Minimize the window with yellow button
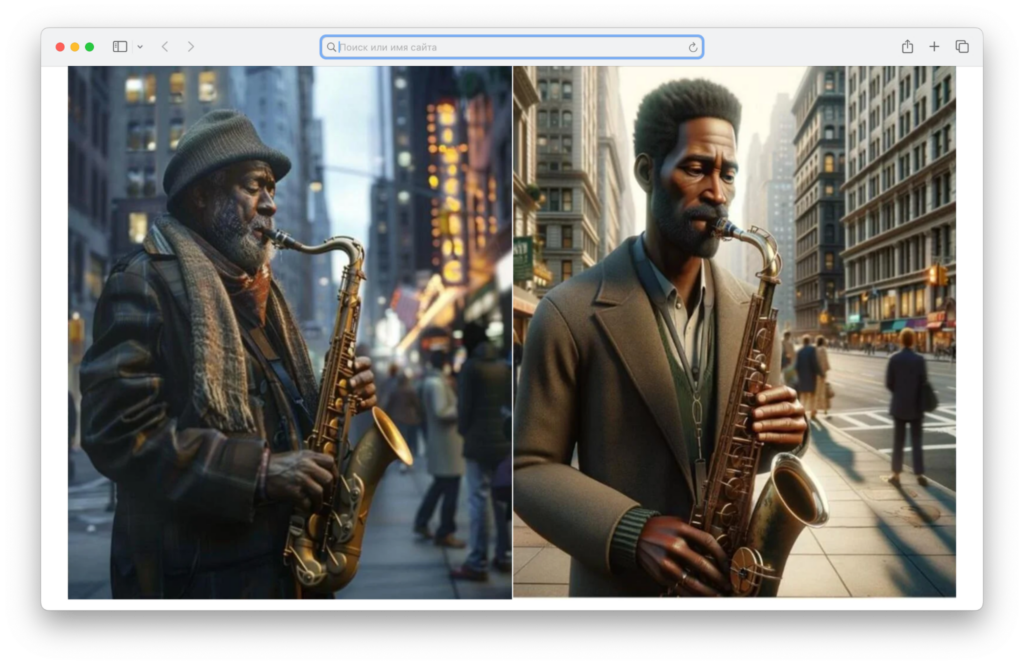This screenshot has width=1024, height=665. (x=74, y=47)
